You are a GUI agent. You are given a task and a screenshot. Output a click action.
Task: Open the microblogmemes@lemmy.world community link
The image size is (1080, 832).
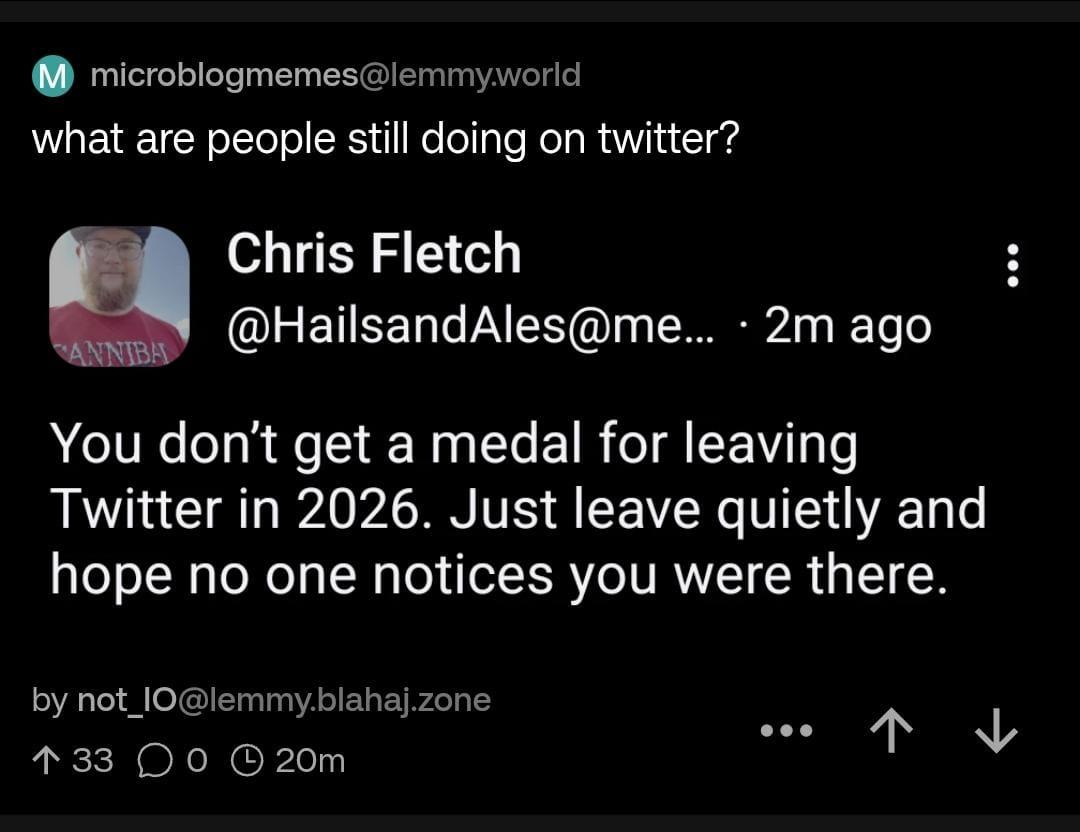[x=335, y=76]
